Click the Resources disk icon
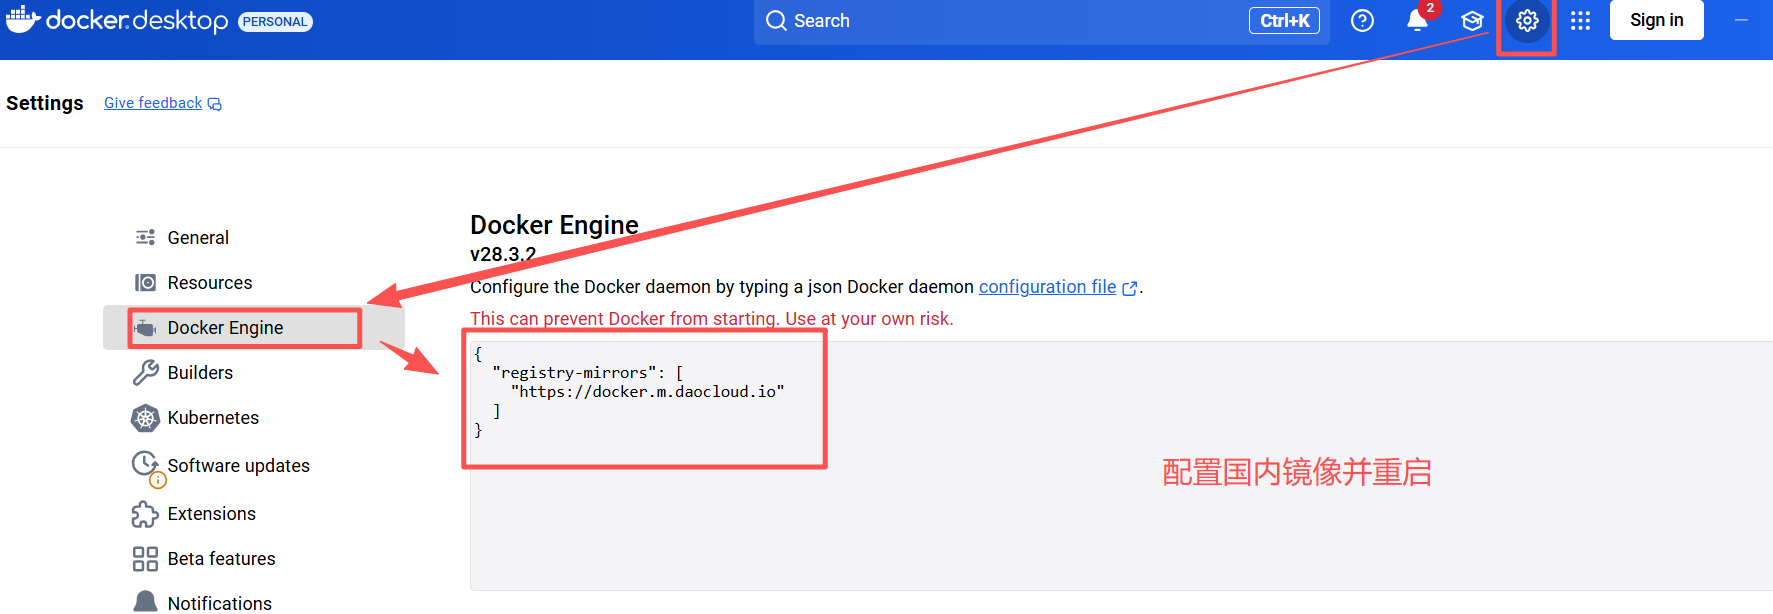Viewport: 1773px width, 614px height. pos(145,283)
